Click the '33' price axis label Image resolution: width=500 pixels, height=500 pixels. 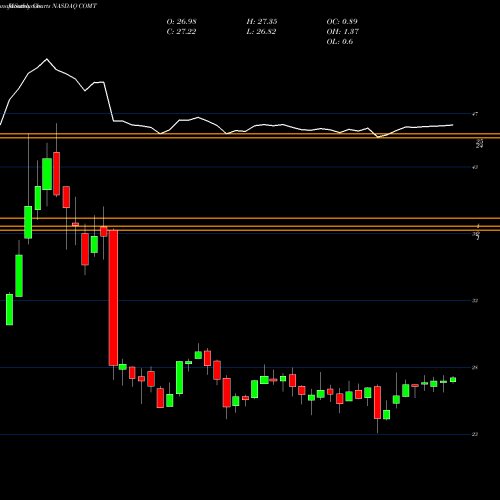tap(475, 301)
